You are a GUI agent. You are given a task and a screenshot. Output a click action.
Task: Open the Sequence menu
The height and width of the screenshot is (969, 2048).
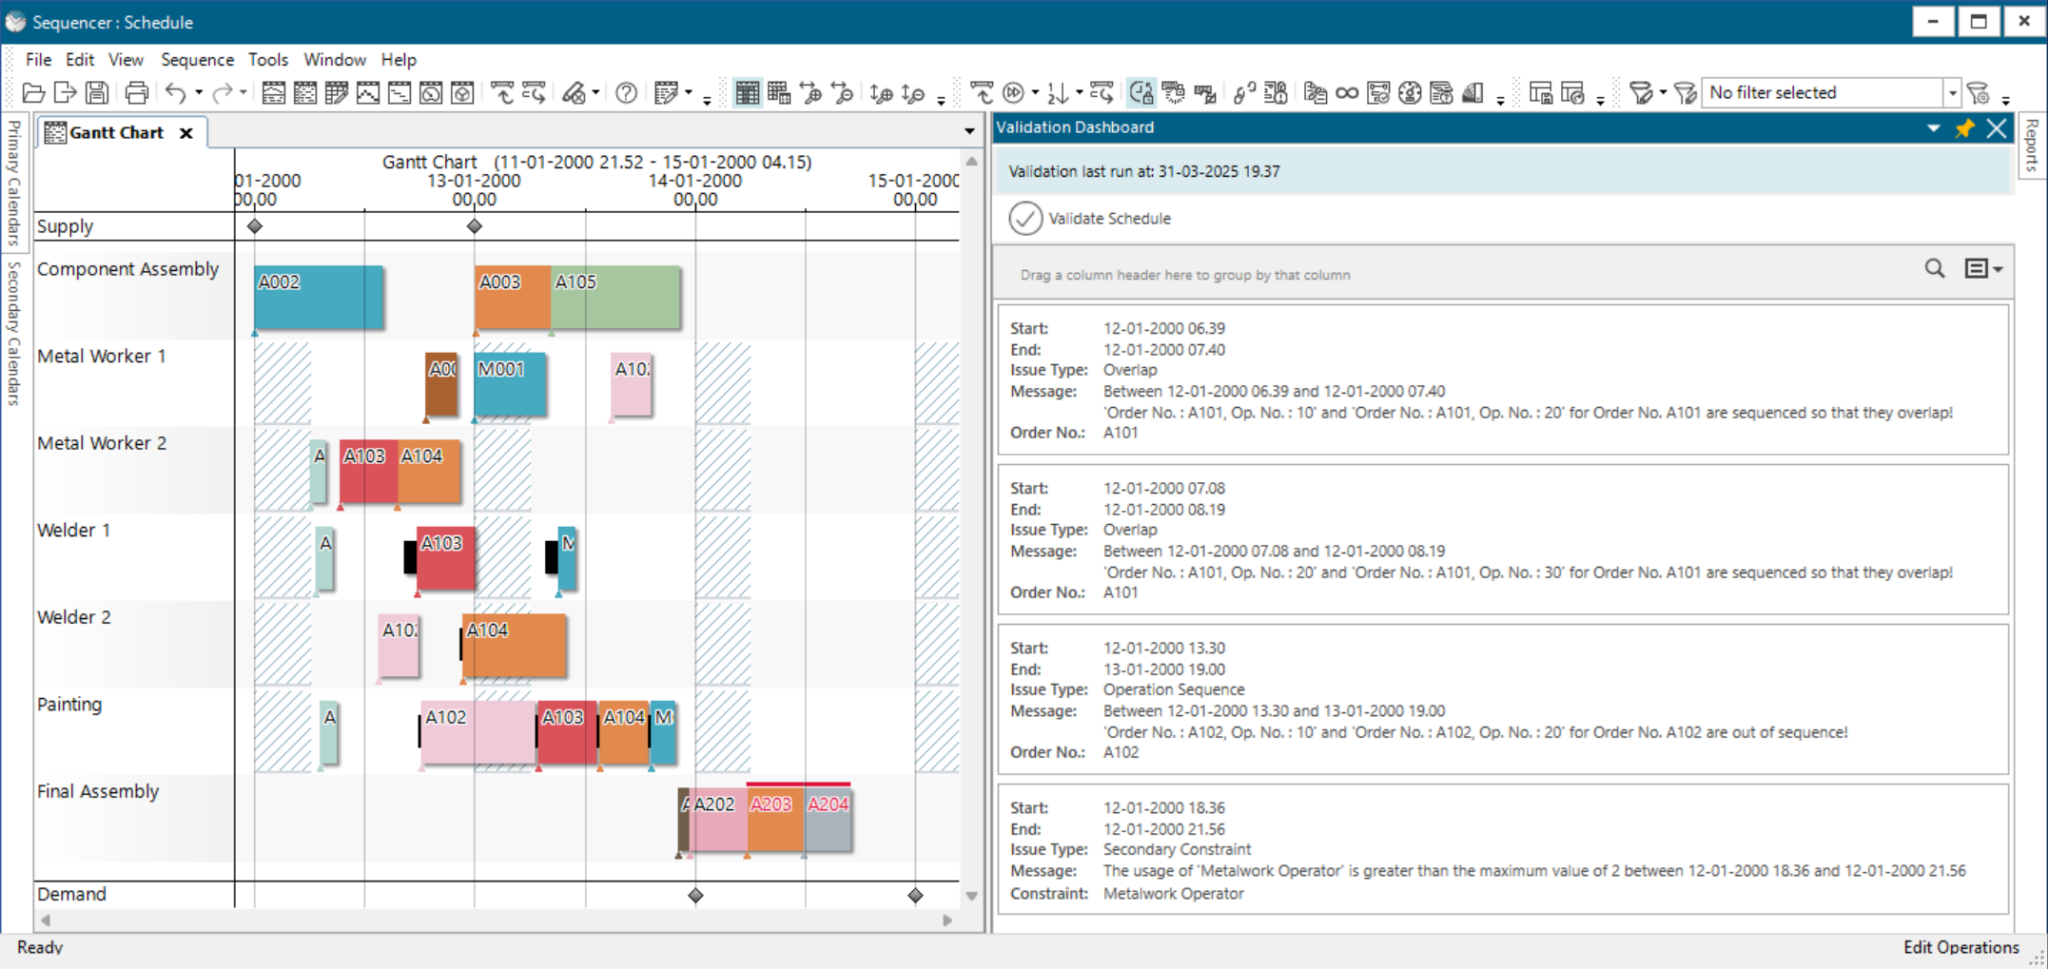(197, 59)
